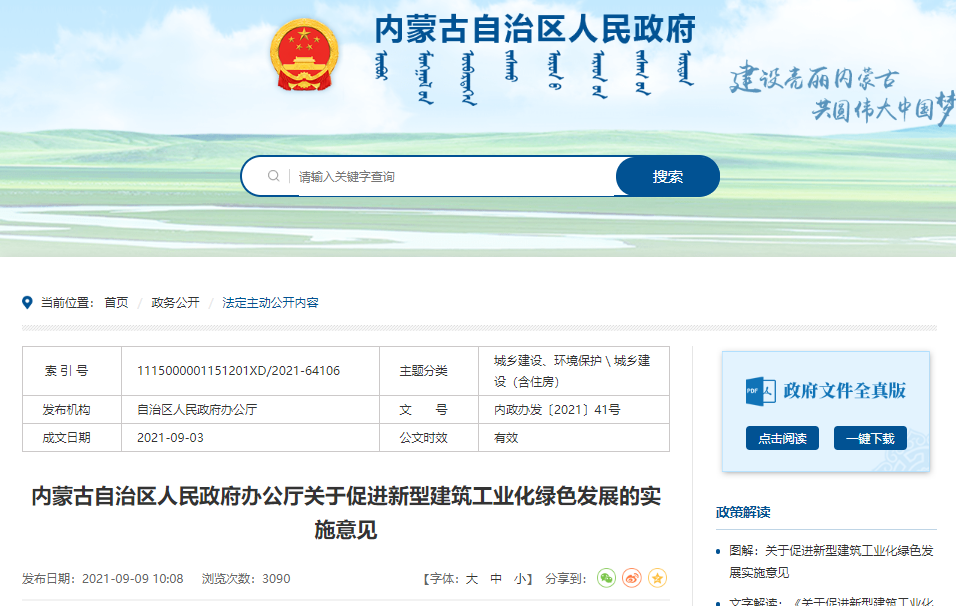Screen dimensions: 956x606
Task: Click the 点击阅读 button
Action: click(x=782, y=437)
